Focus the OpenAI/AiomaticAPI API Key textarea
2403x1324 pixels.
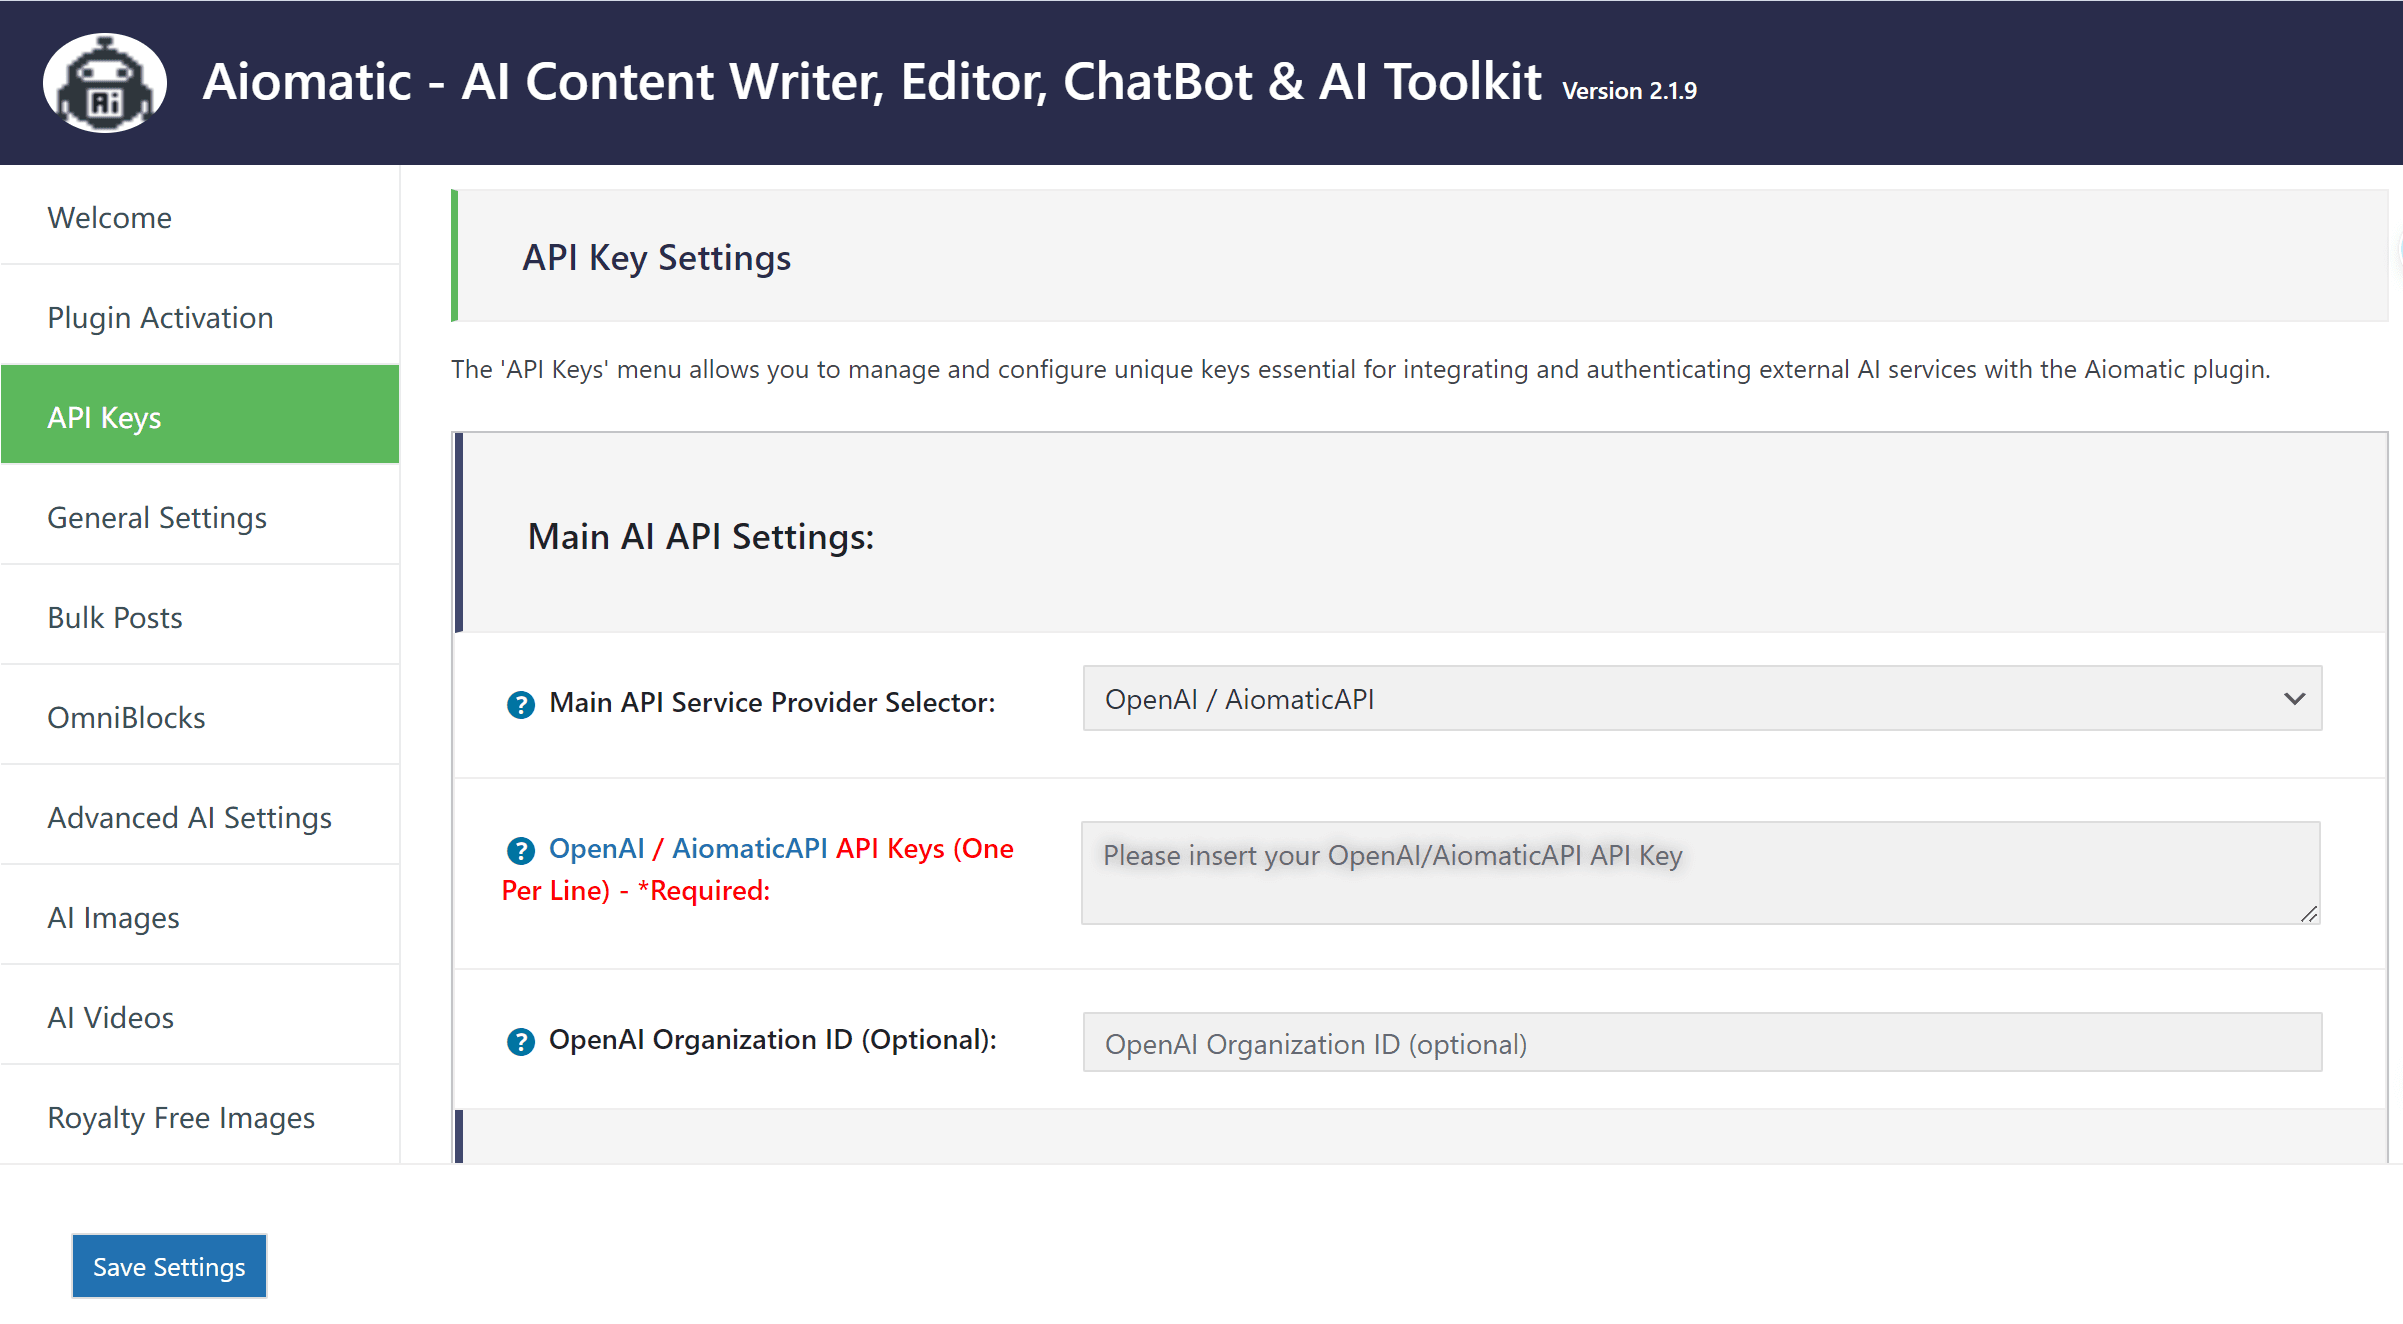coord(1701,873)
